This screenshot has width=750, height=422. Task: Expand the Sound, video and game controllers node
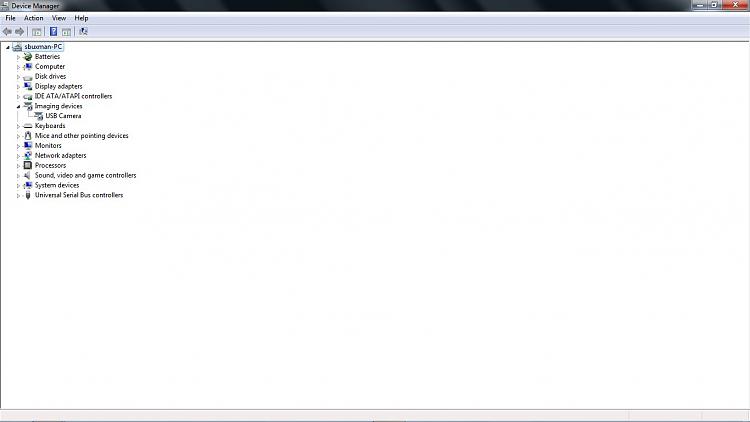[18, 176]
